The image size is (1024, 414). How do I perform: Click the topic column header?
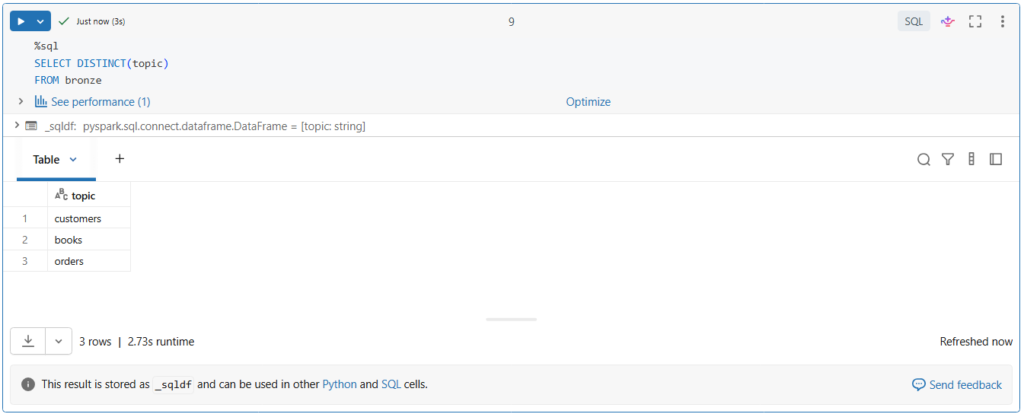click(83, 196)
